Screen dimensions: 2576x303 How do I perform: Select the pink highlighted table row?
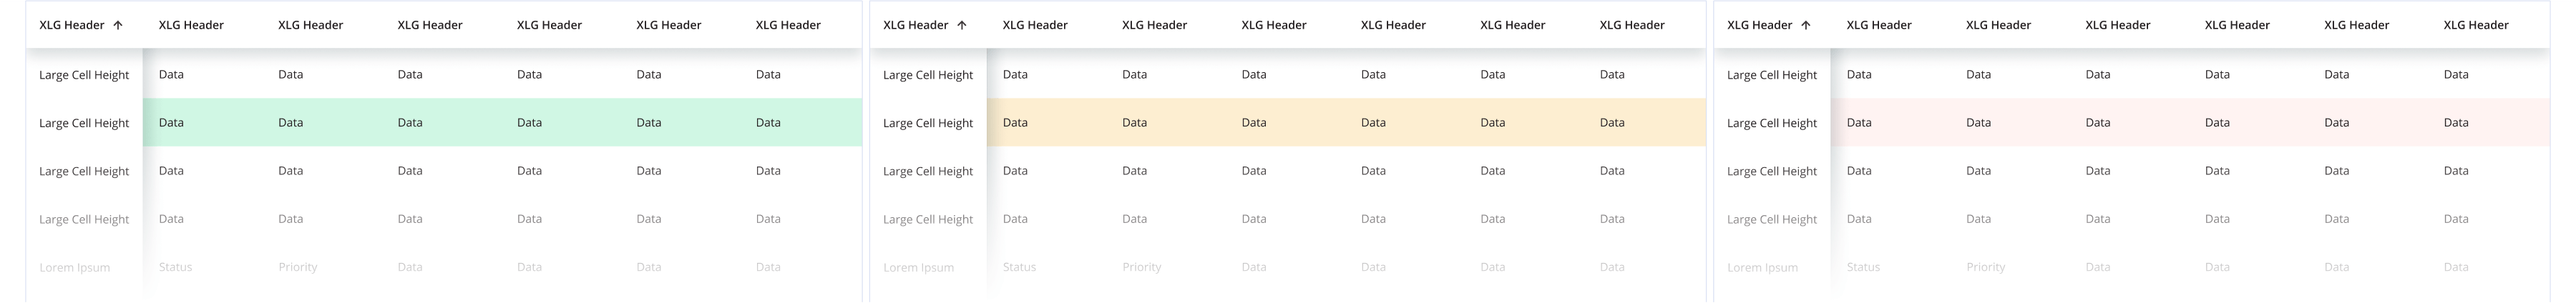tap(2189, 123)
